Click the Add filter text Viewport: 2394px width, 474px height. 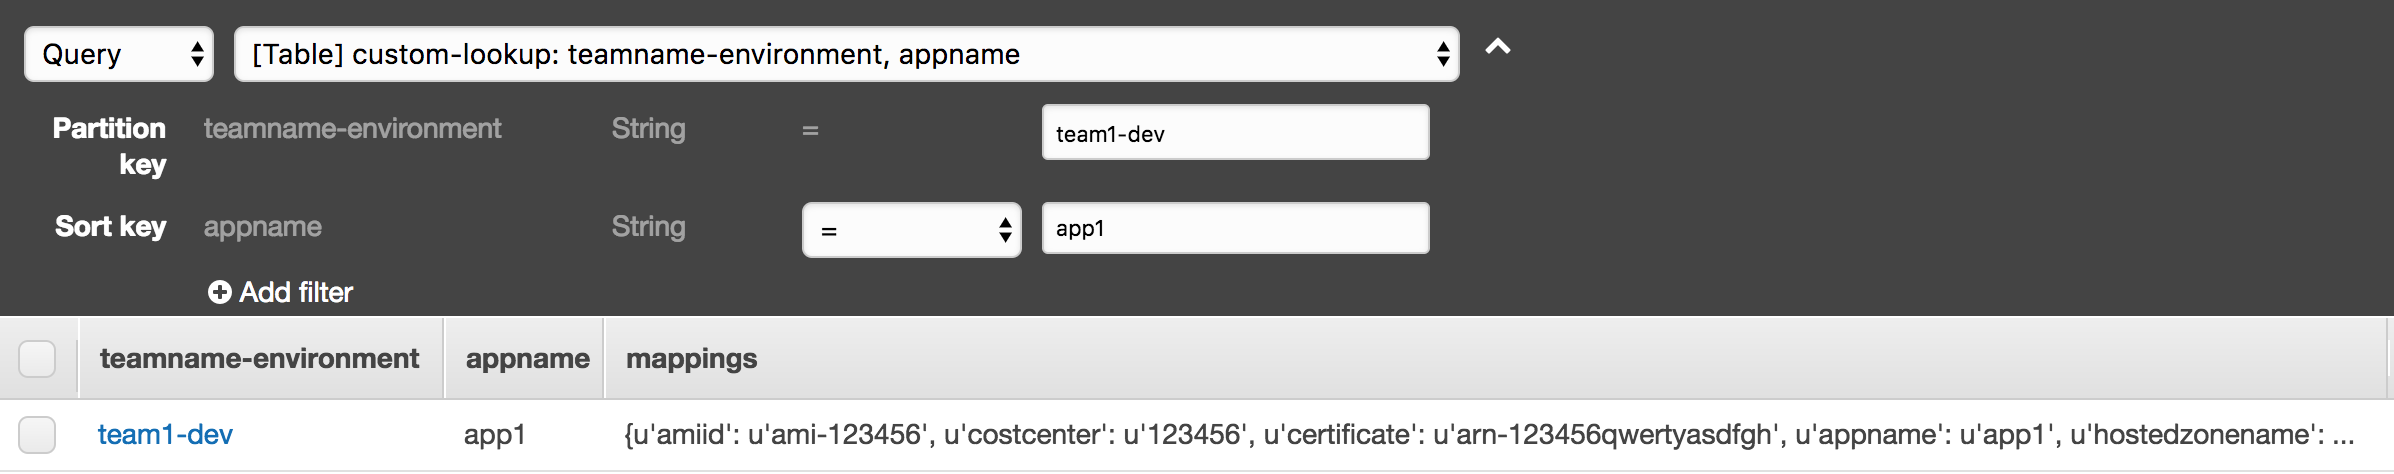click(296, 292)
